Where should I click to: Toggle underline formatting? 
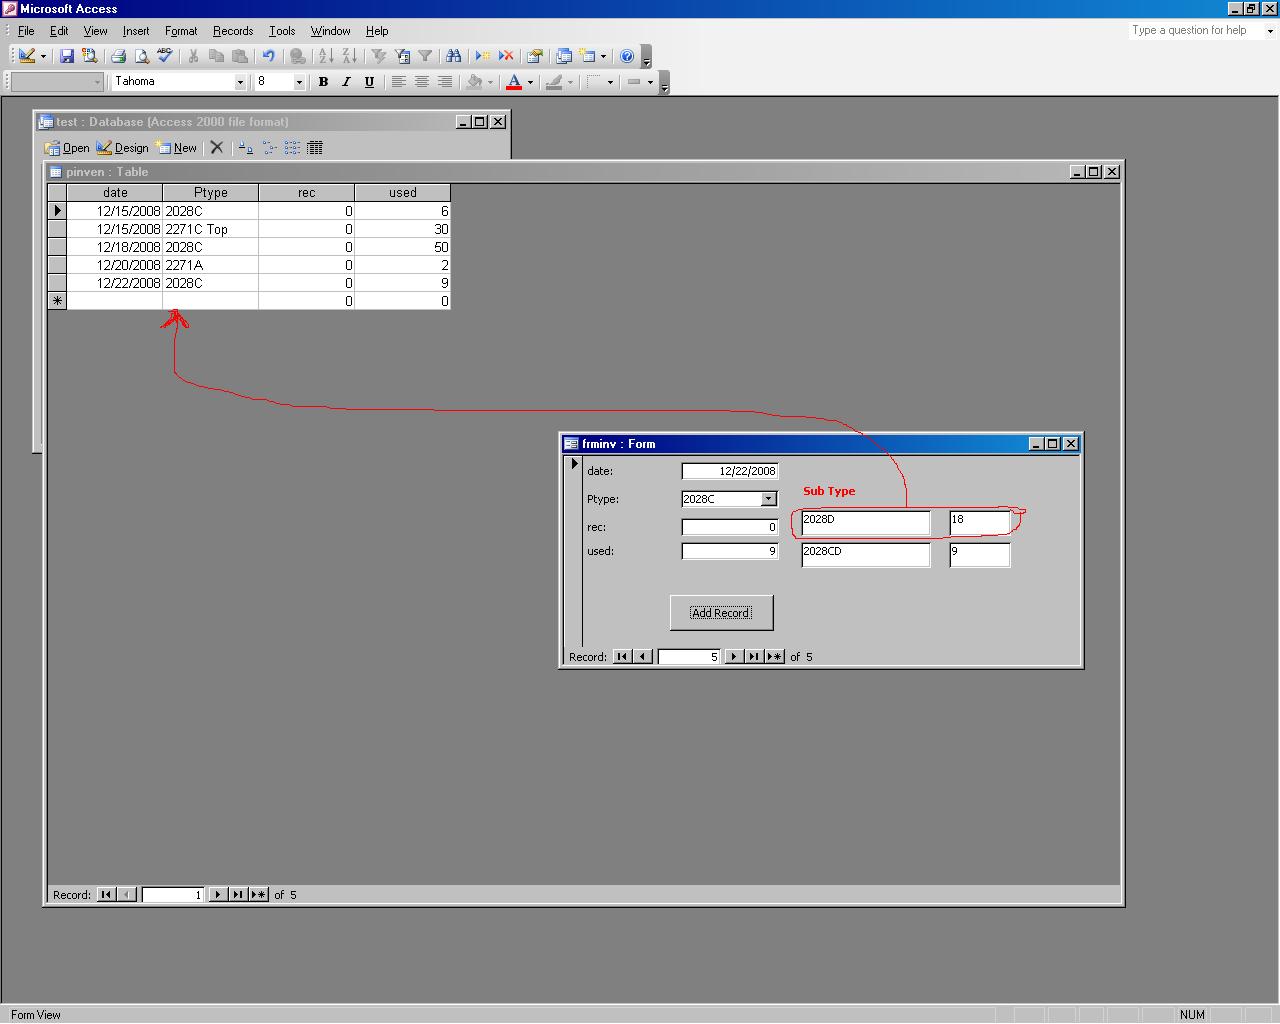click(x=369, y=82)
